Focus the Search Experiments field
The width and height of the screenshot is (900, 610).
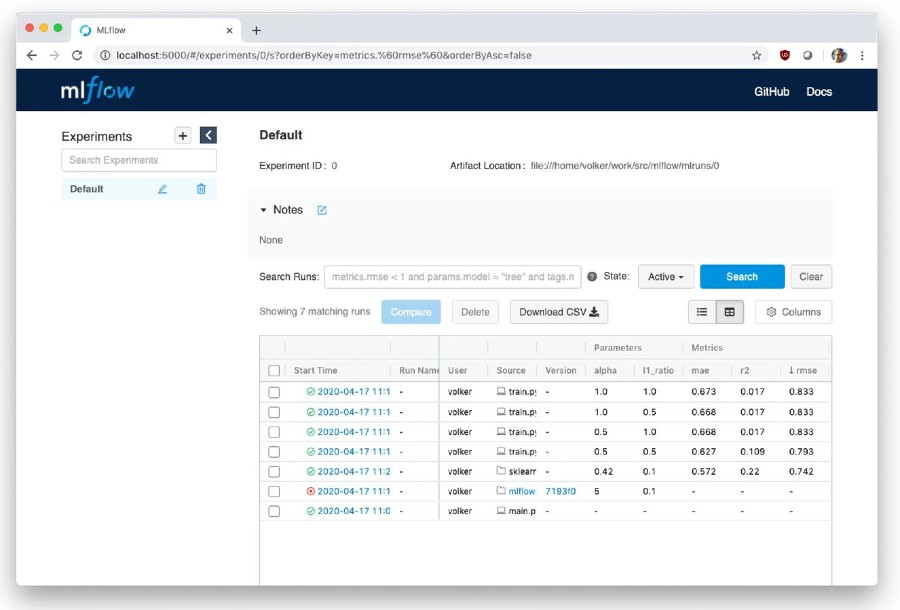click(x=139, y=160)
